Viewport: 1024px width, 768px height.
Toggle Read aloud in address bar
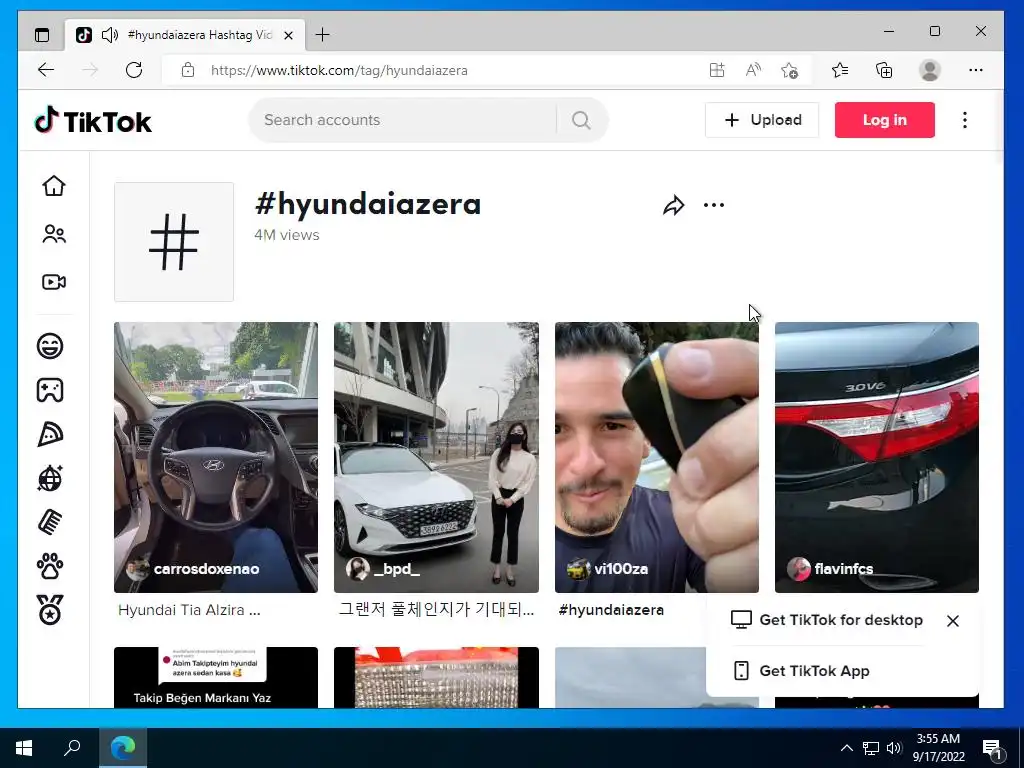click(x=753, y=70)
